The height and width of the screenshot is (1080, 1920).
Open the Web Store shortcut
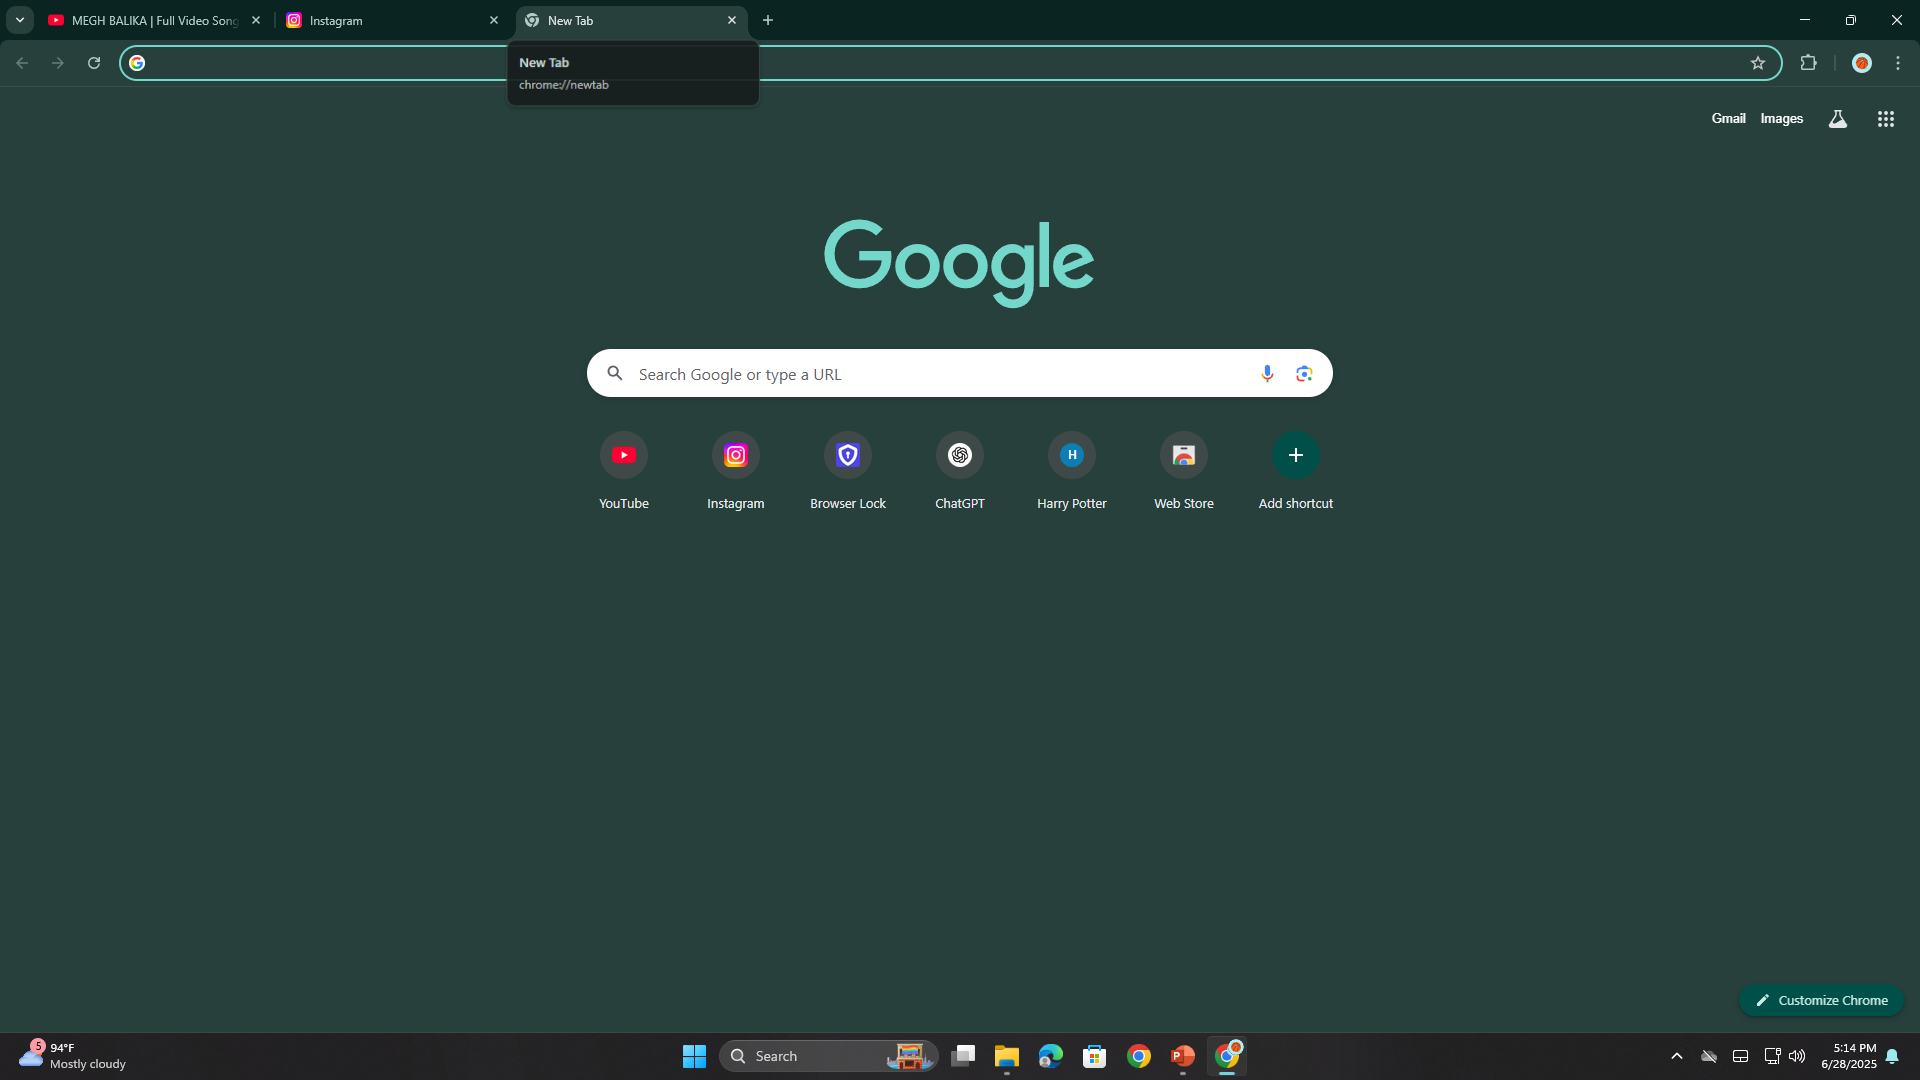[1184, 472]
